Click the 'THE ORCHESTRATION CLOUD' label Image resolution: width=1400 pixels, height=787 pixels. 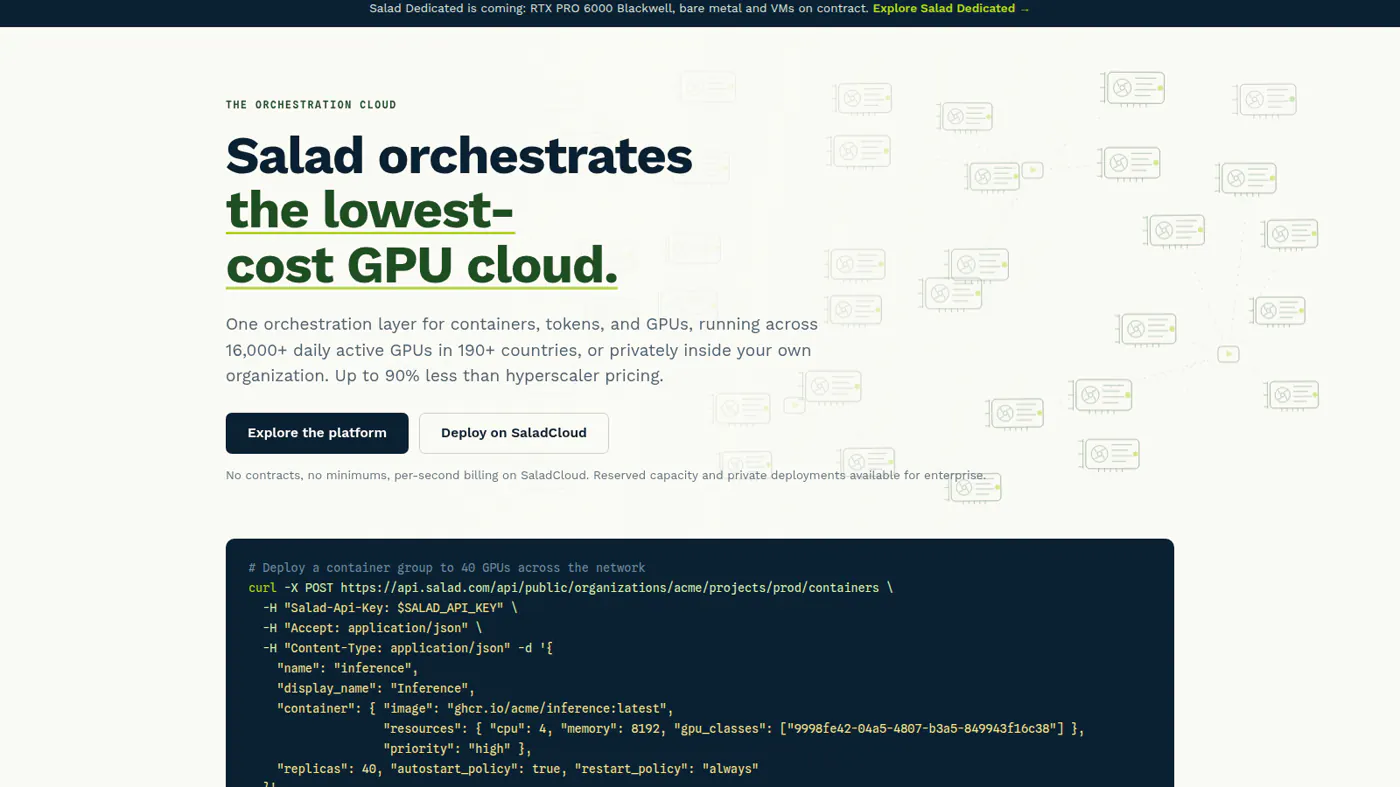pyautogui.click(x=311, y=105)
